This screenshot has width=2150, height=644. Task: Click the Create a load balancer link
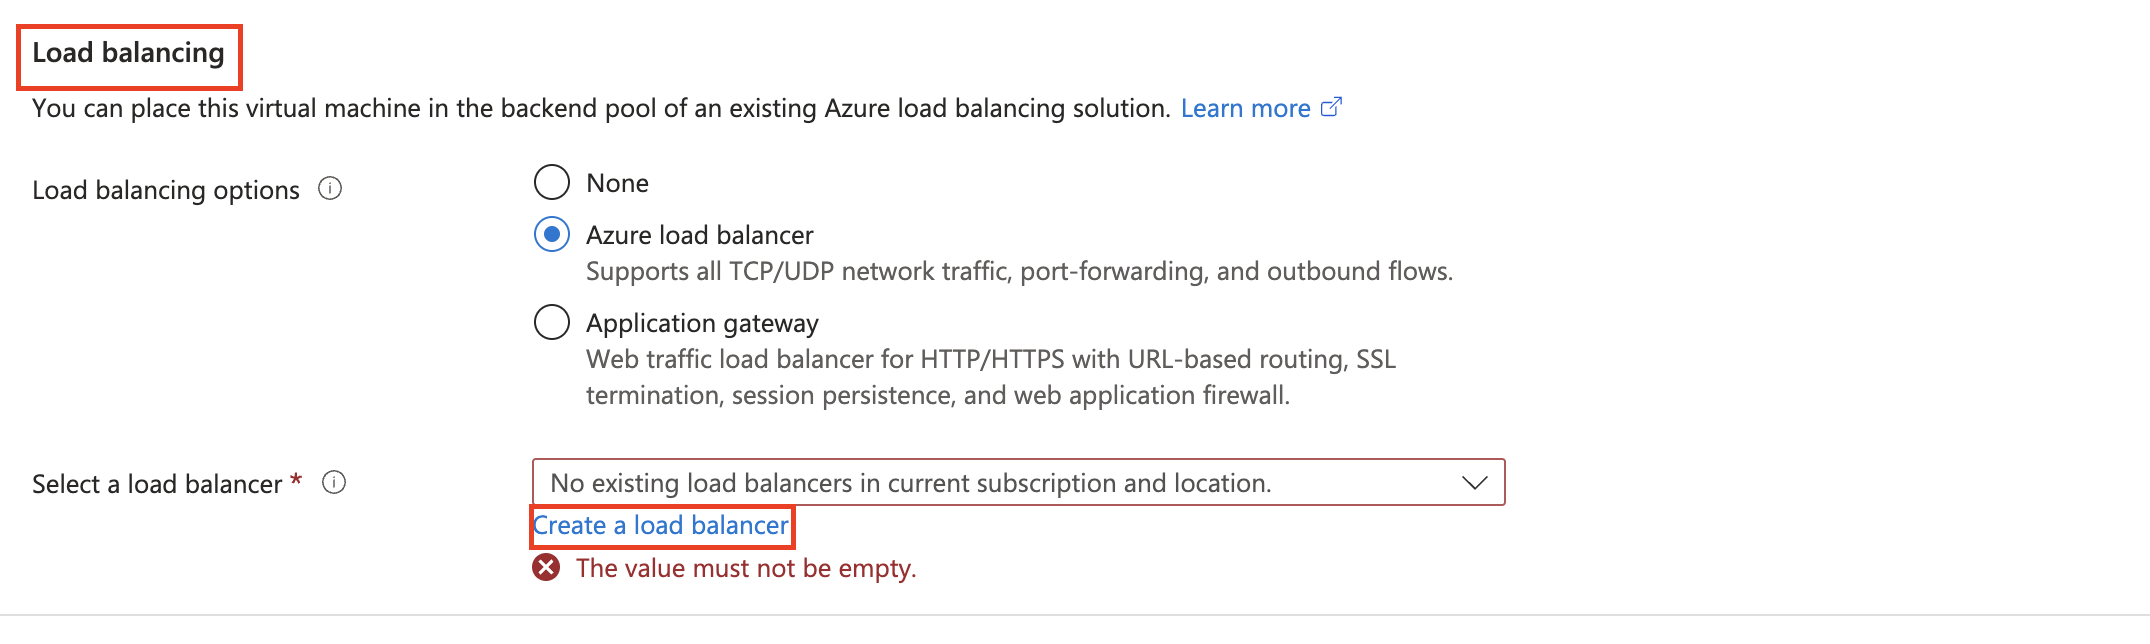661,526
